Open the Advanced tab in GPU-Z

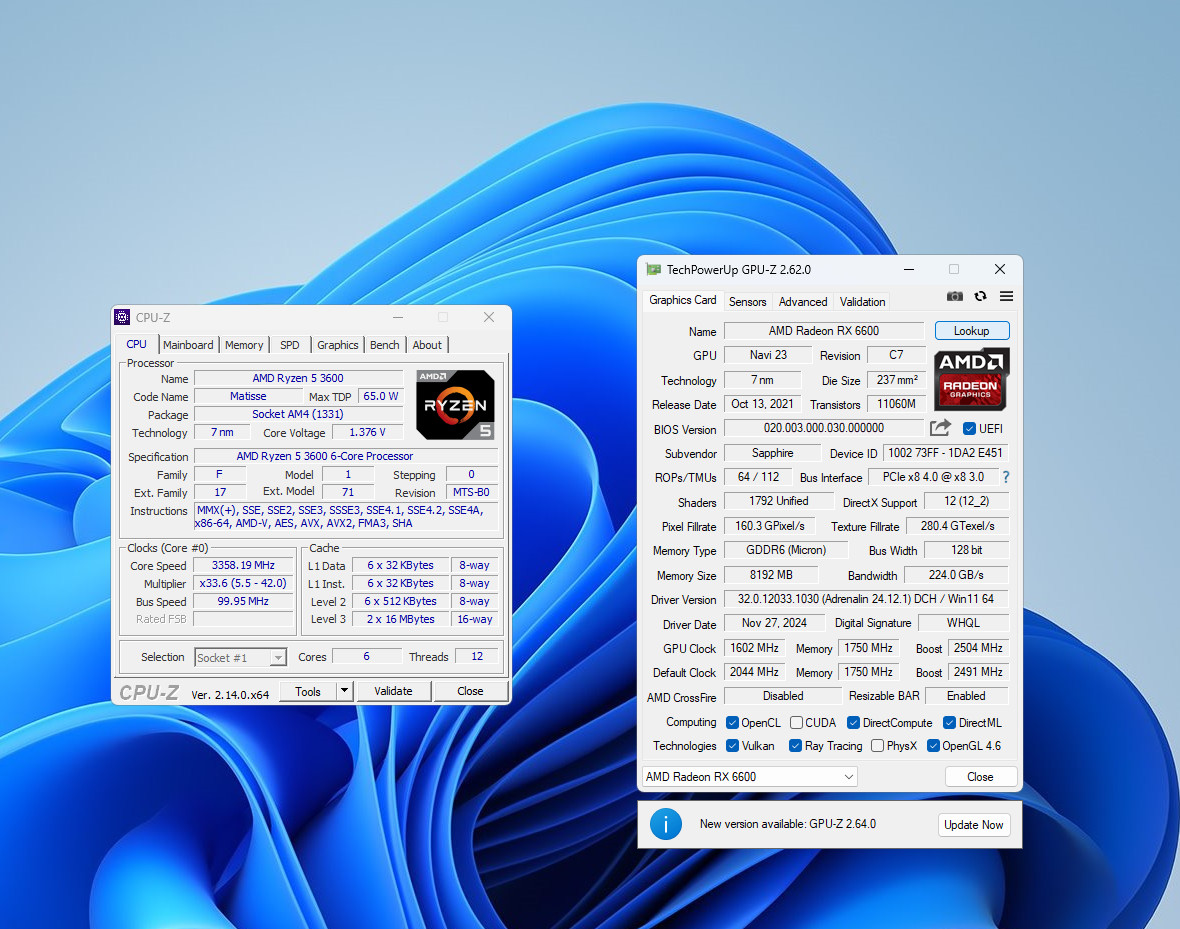(803, 301)
